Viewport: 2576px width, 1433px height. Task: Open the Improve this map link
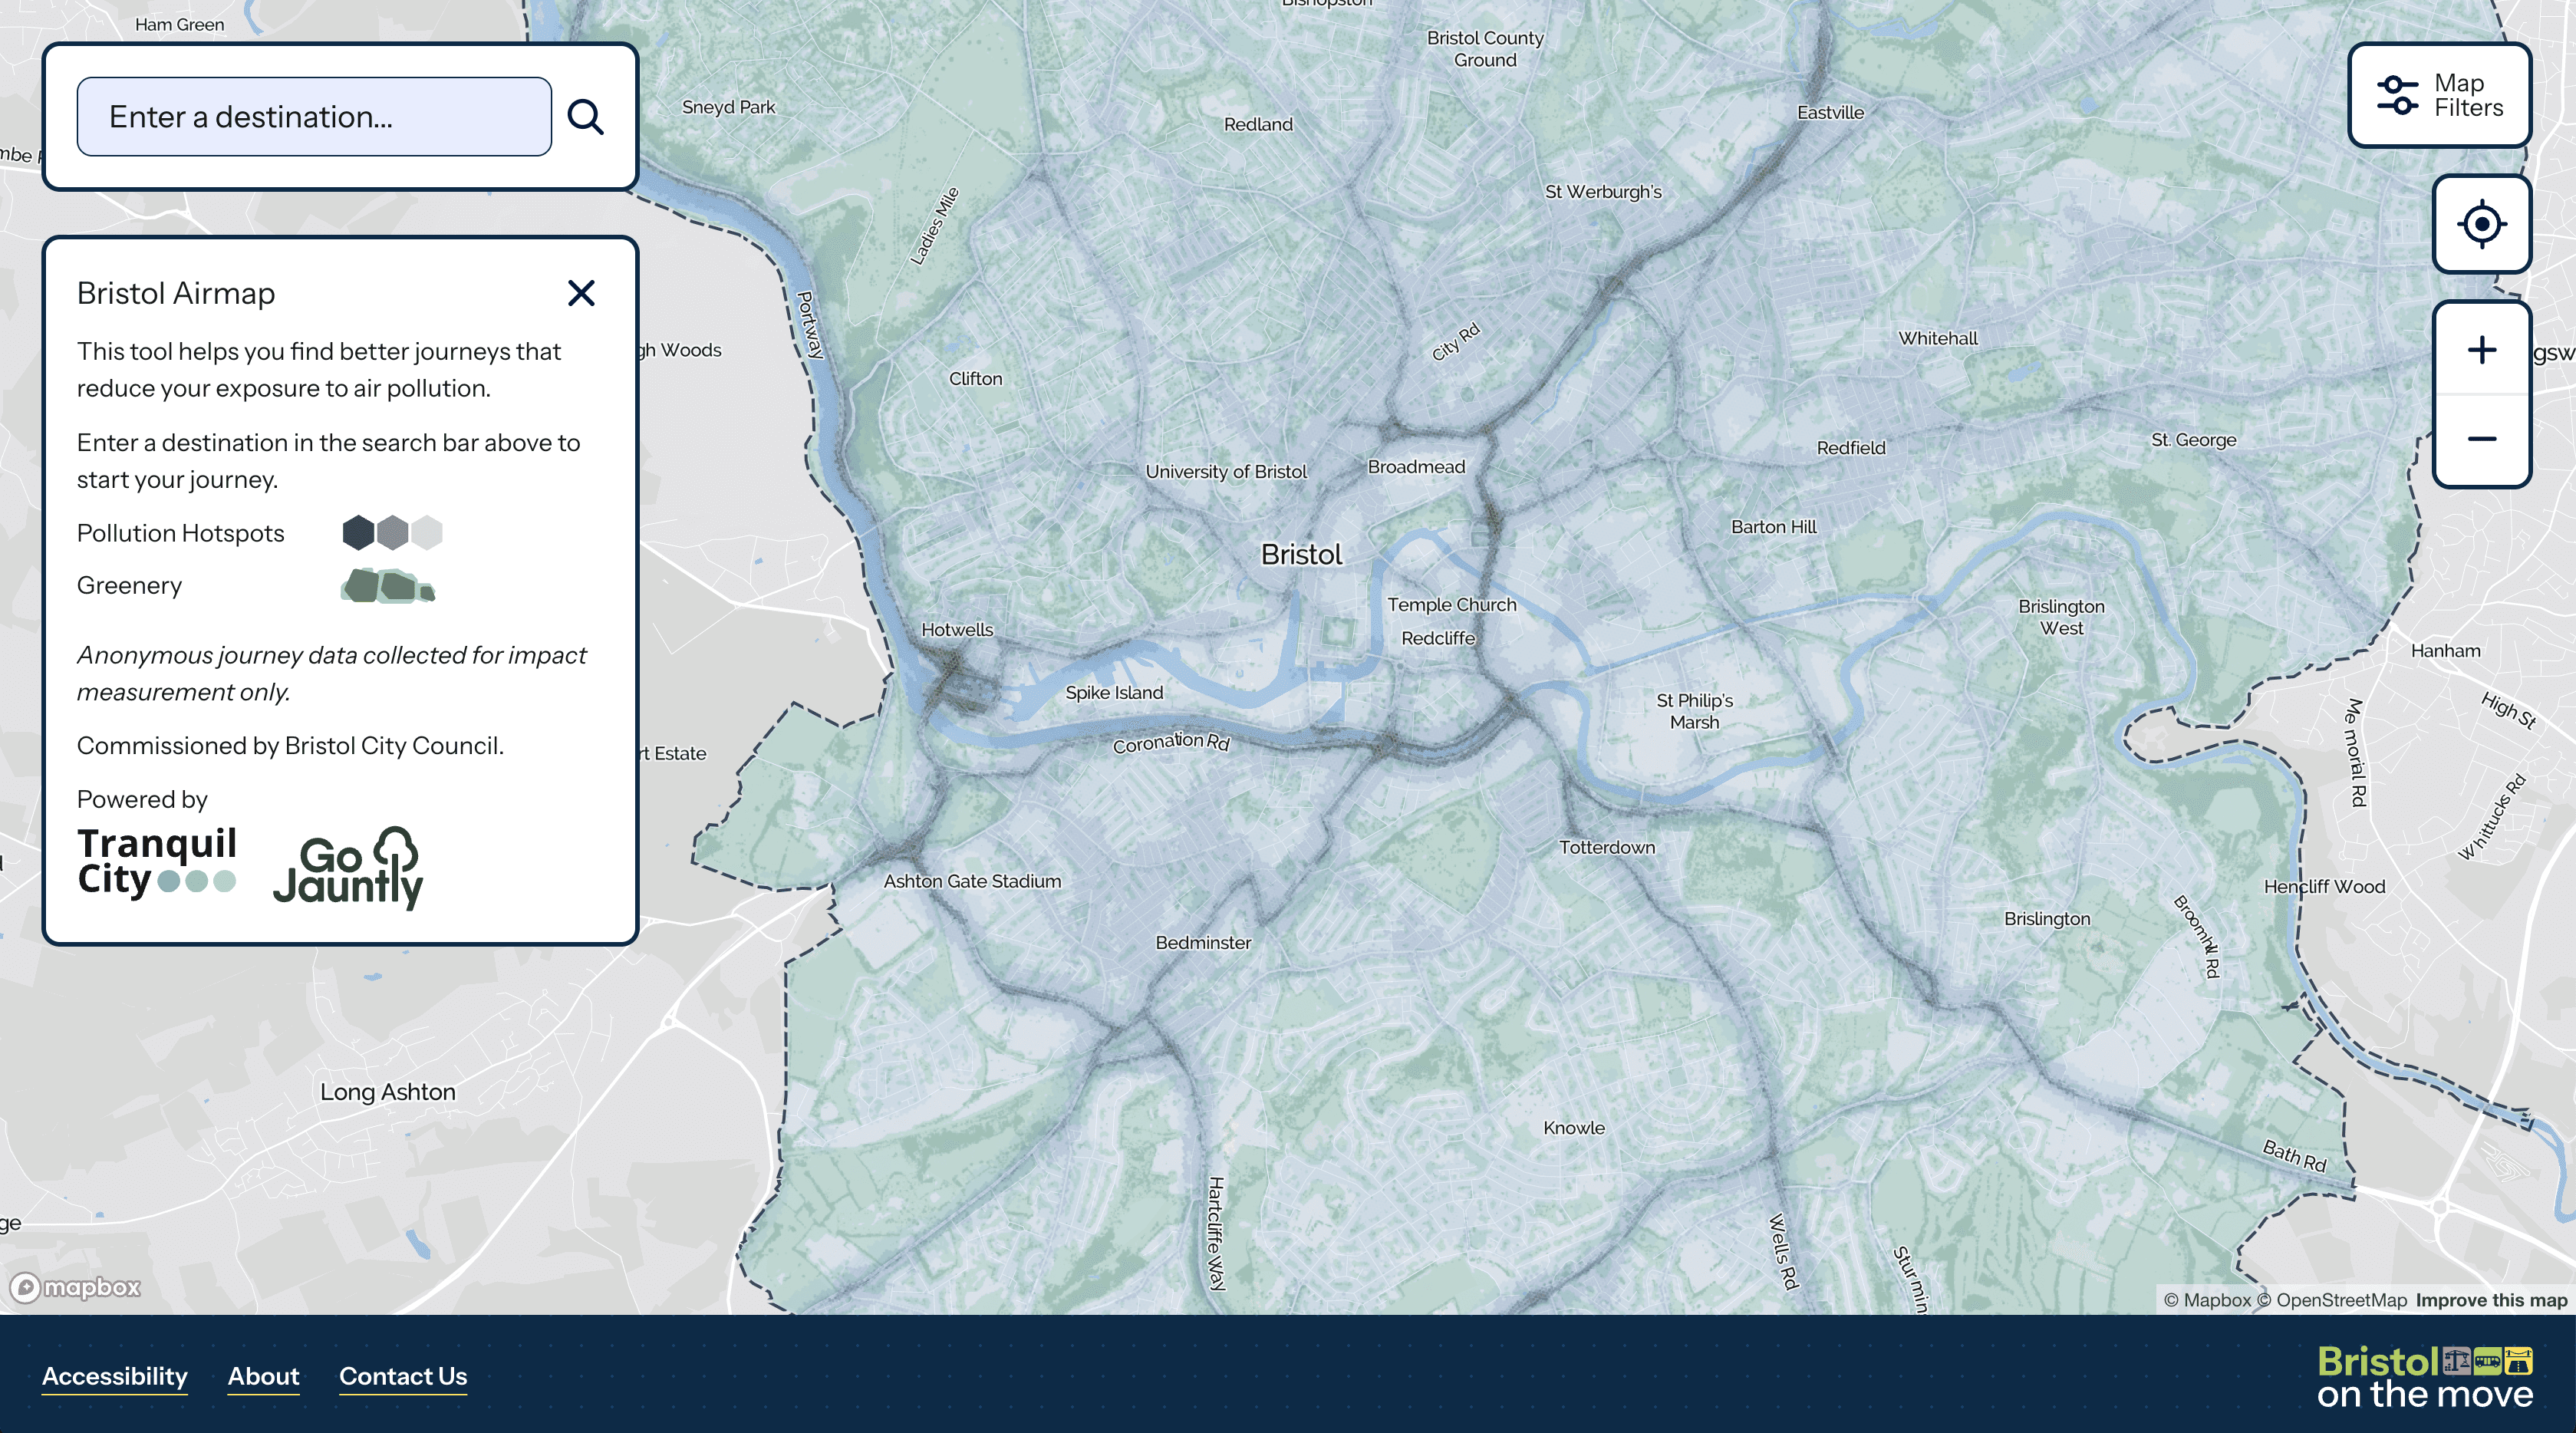(2491, 1300)
